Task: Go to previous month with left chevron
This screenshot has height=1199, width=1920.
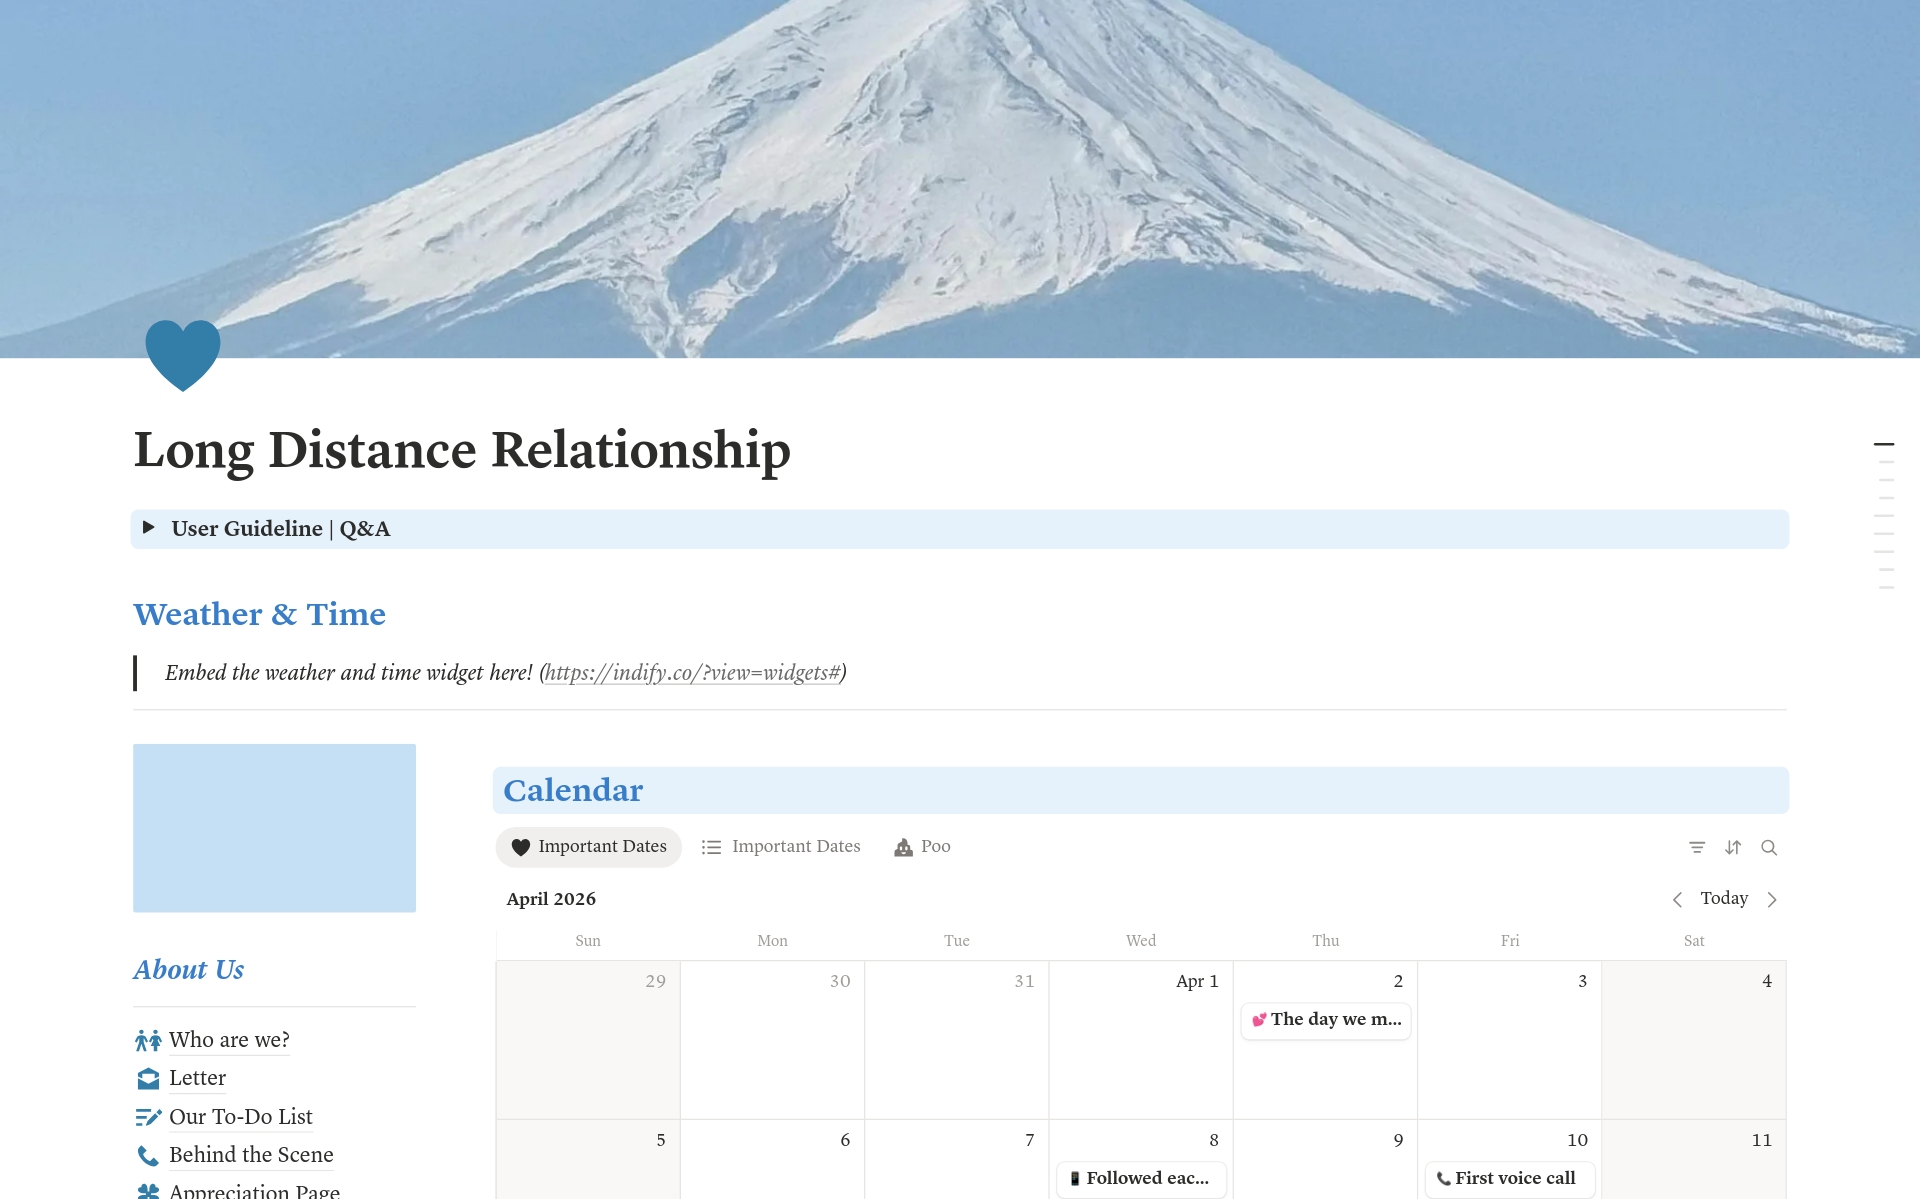Action: click(x=1677, y=899)
